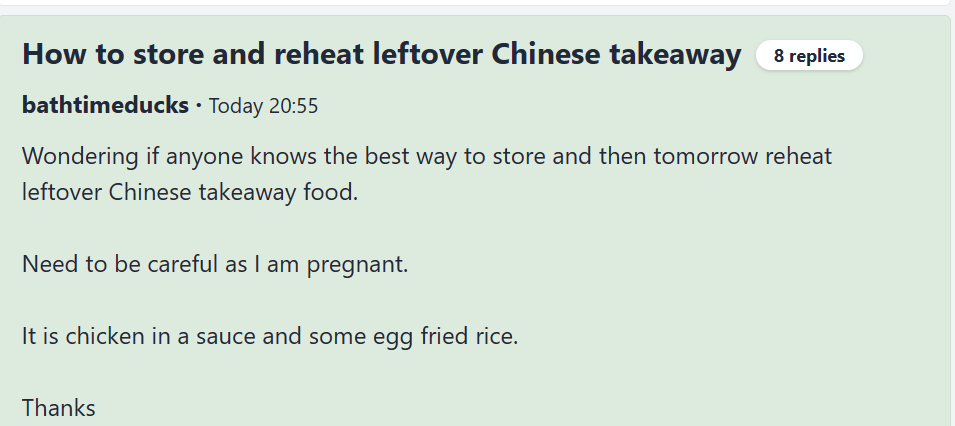This screenshot has height=426, width=955.
Task: Click the dot separator after bathtimeducks
Action: click(199, 105)
